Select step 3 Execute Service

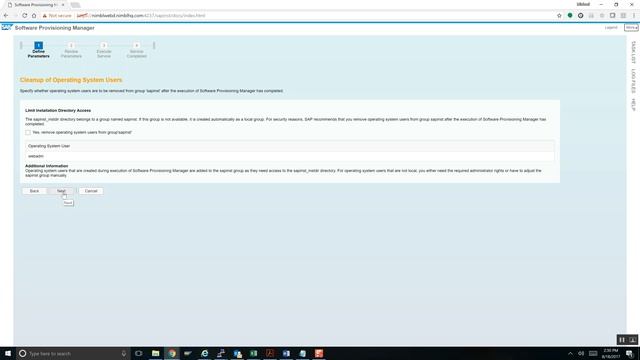coord(104,50)
